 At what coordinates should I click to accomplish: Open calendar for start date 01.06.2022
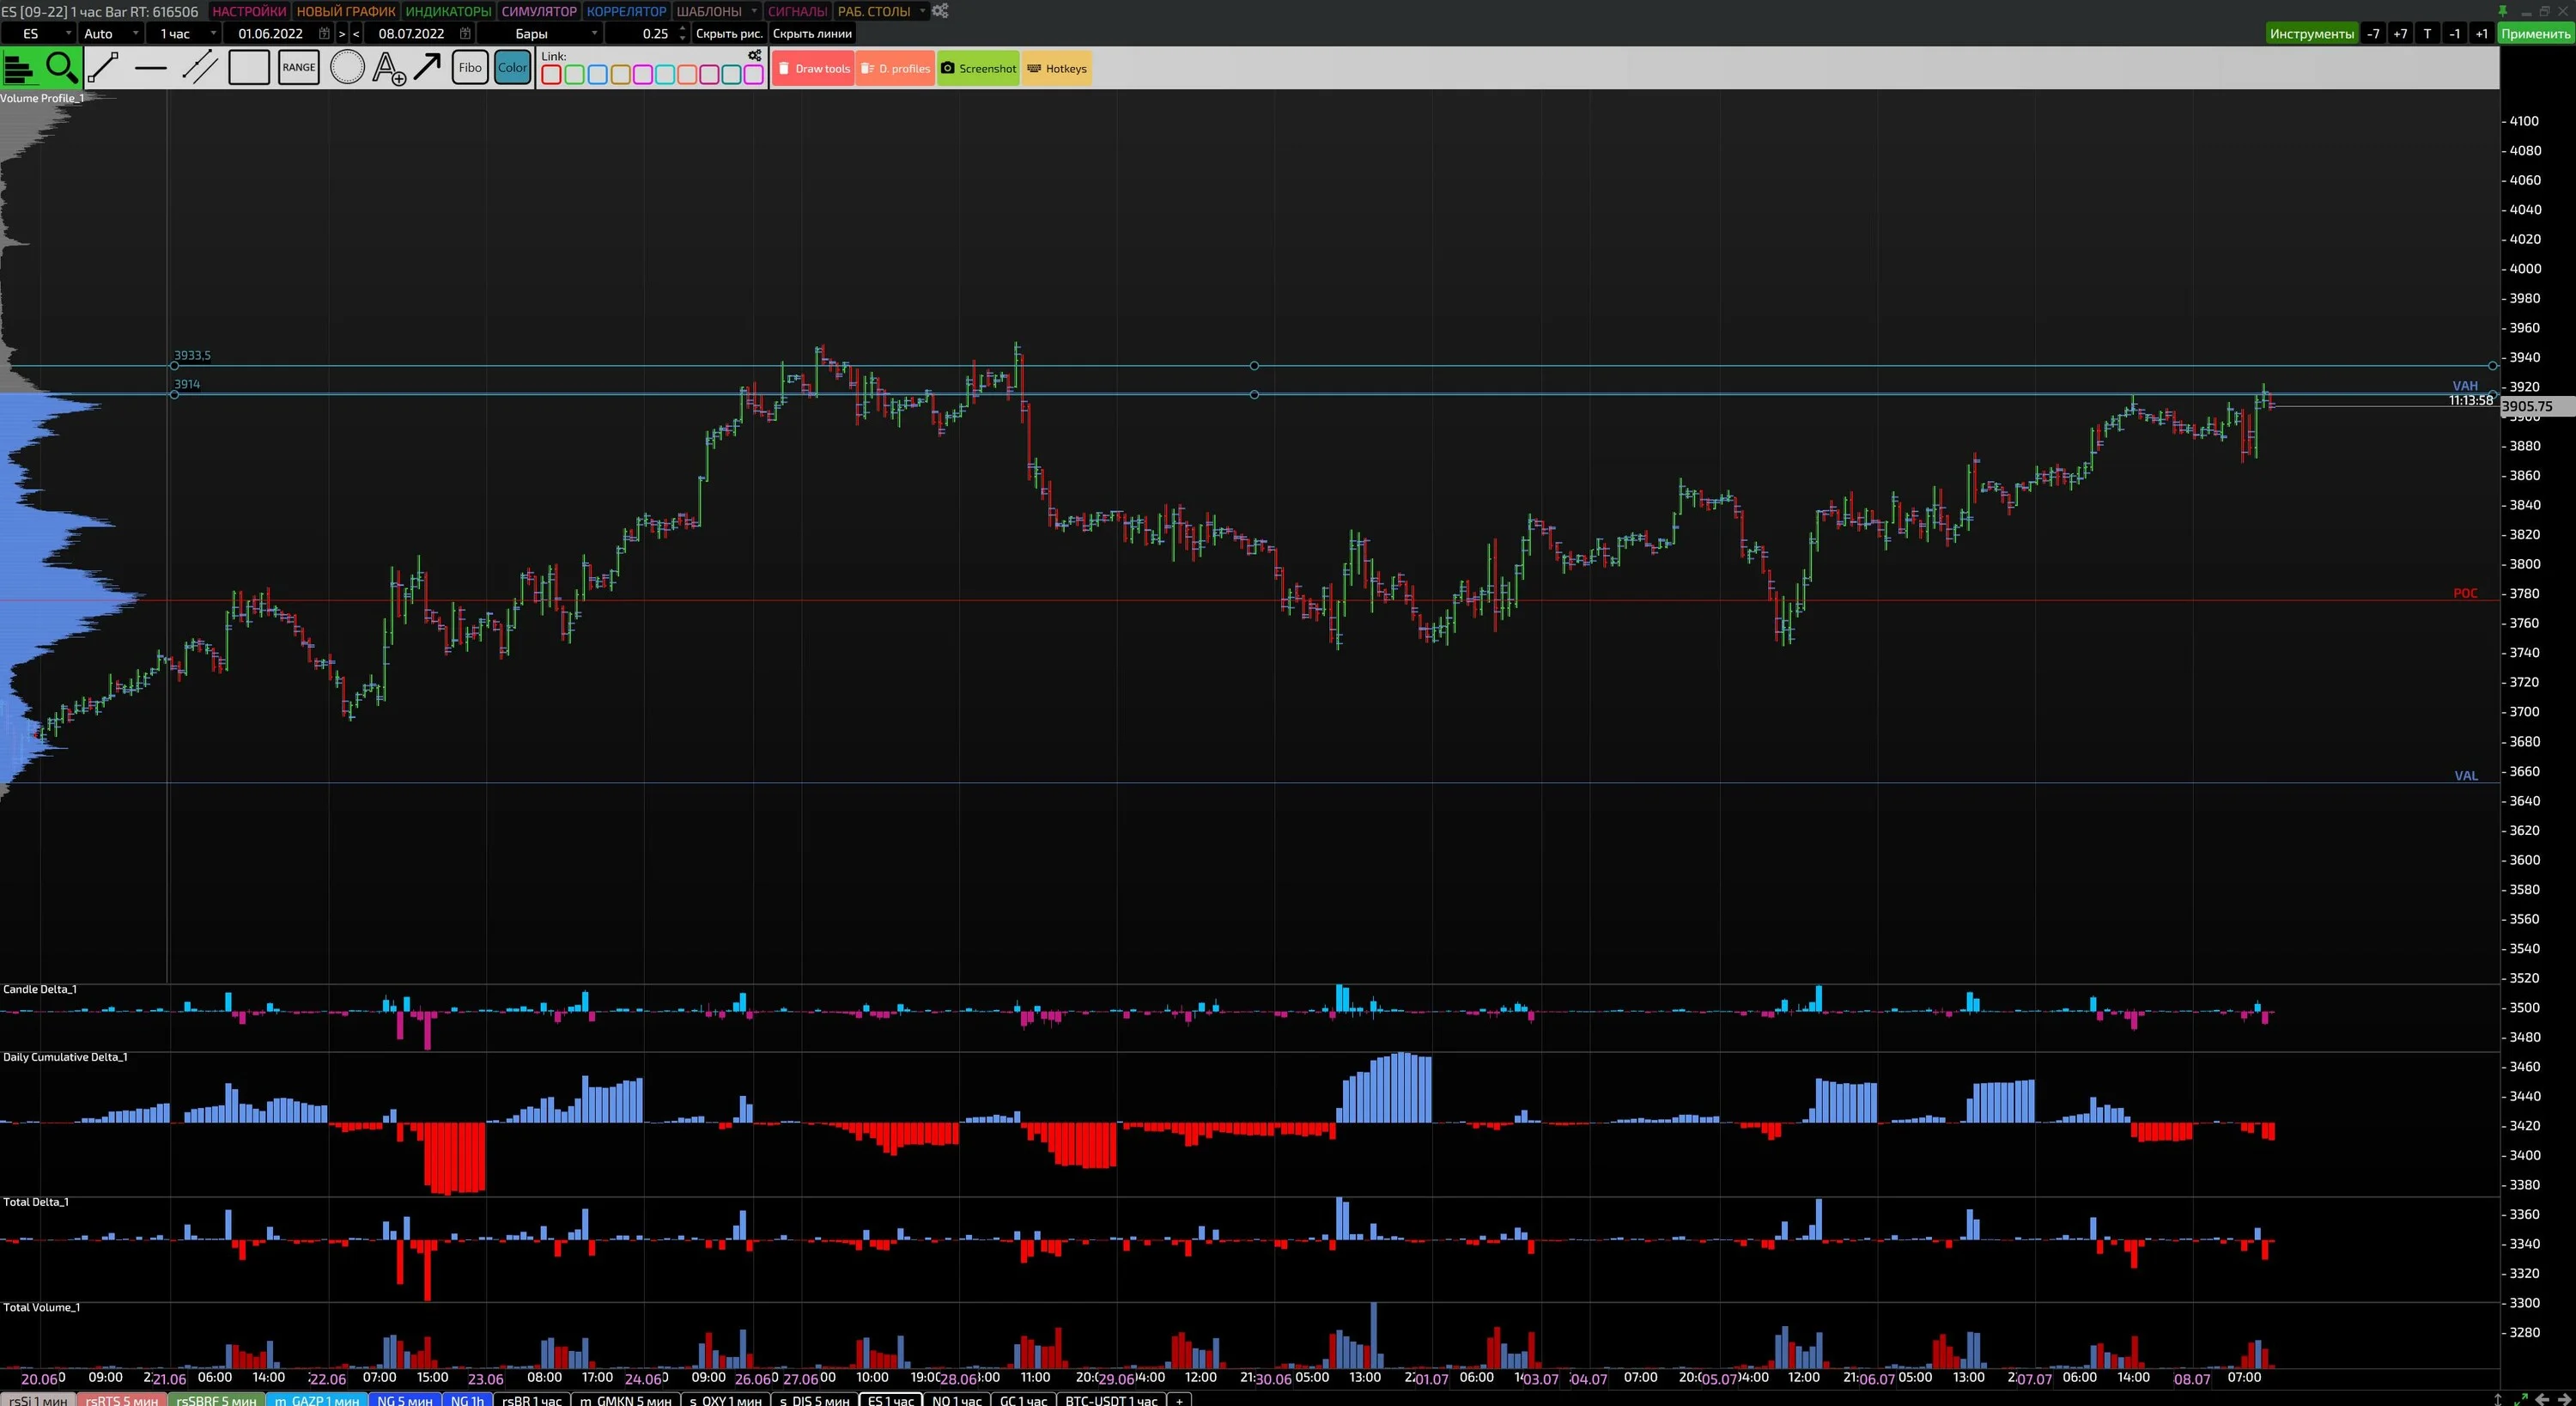tap(324, 33)
